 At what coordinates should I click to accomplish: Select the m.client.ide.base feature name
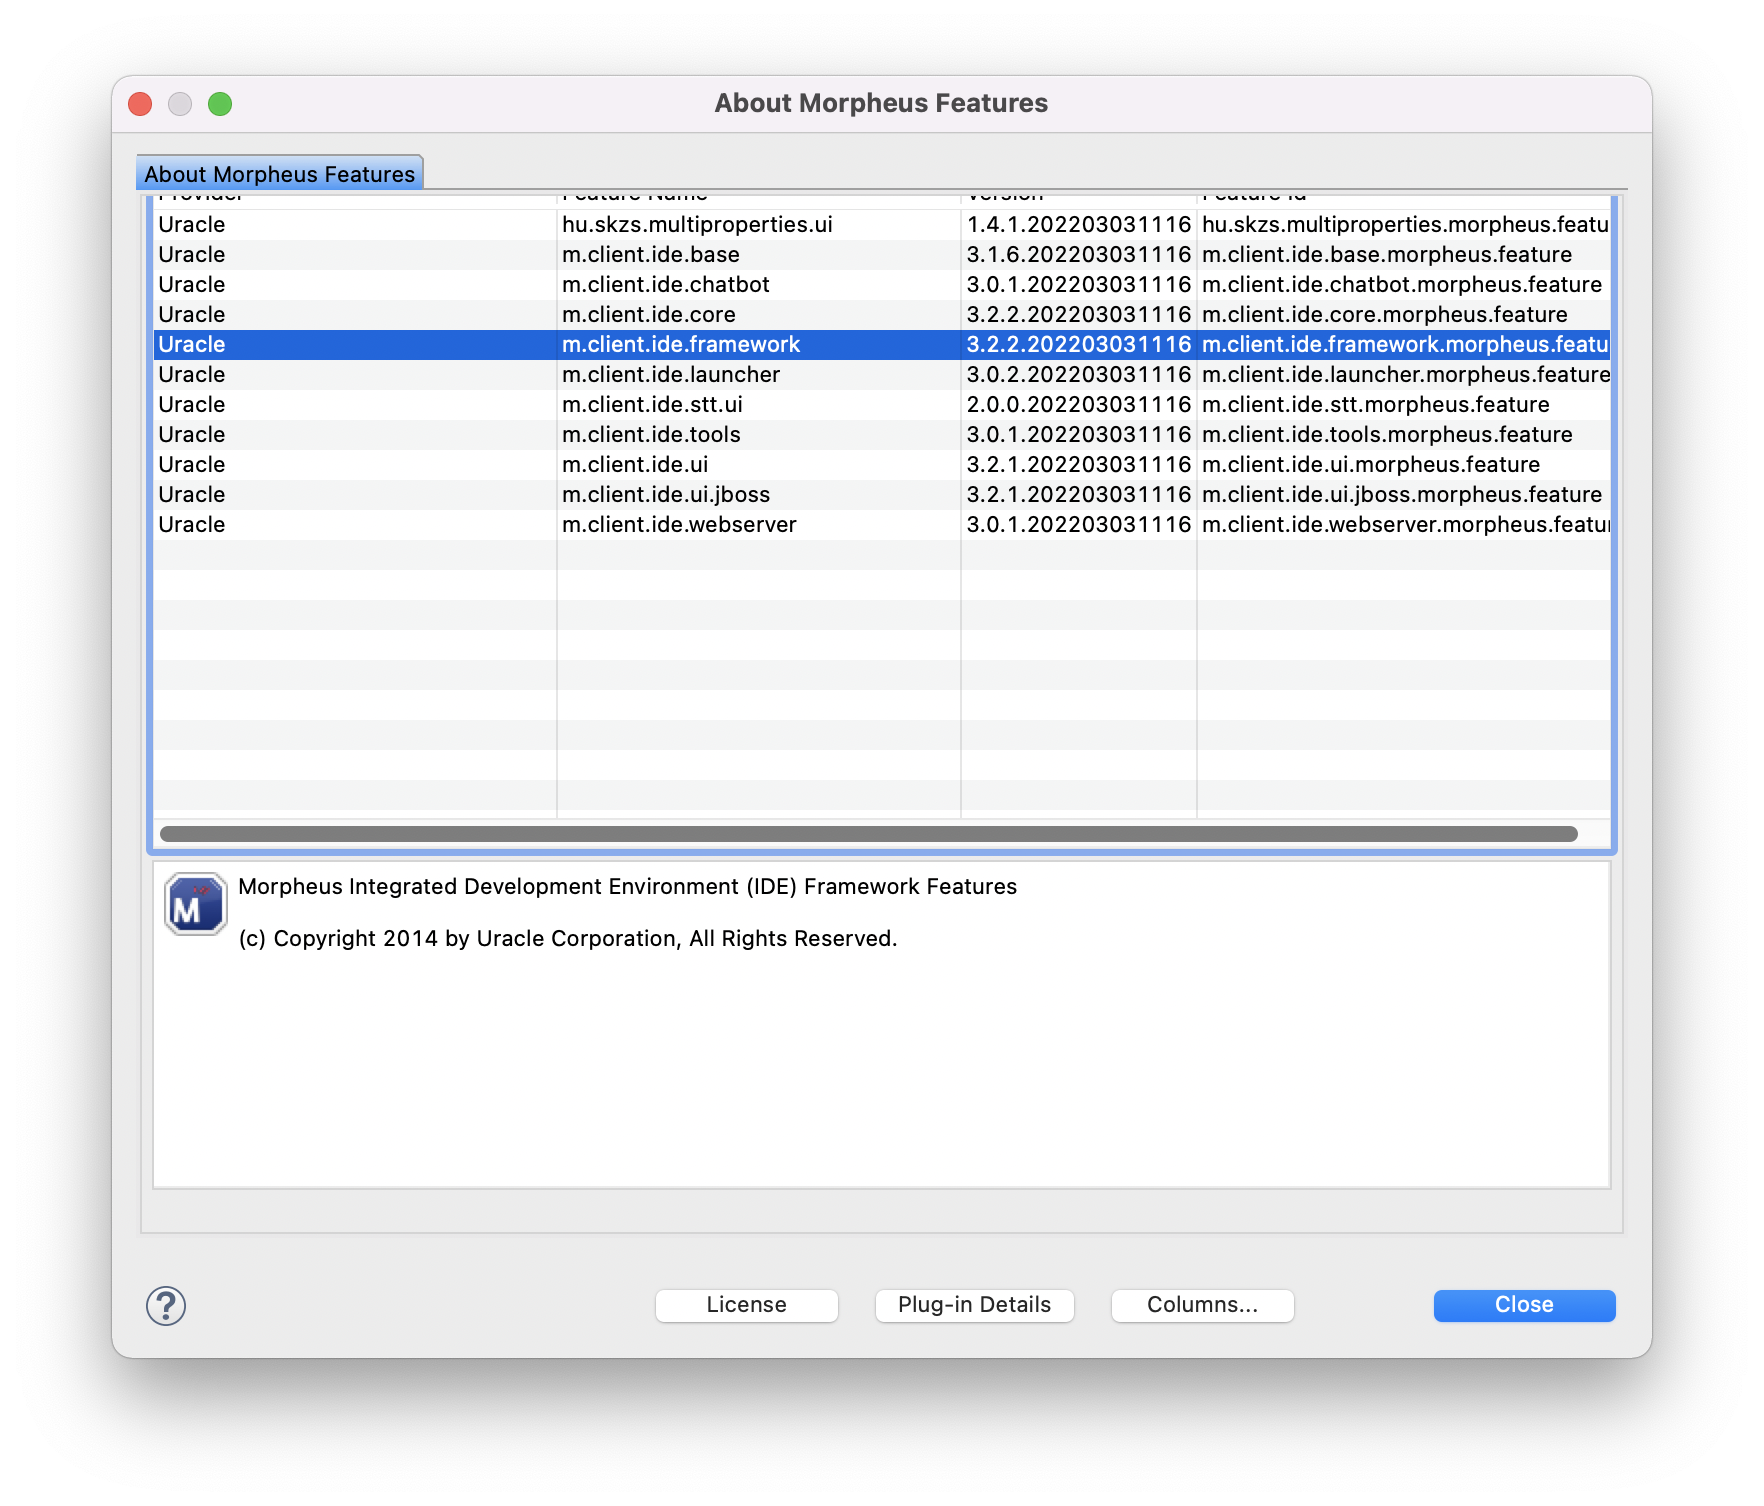pos(651,254)
